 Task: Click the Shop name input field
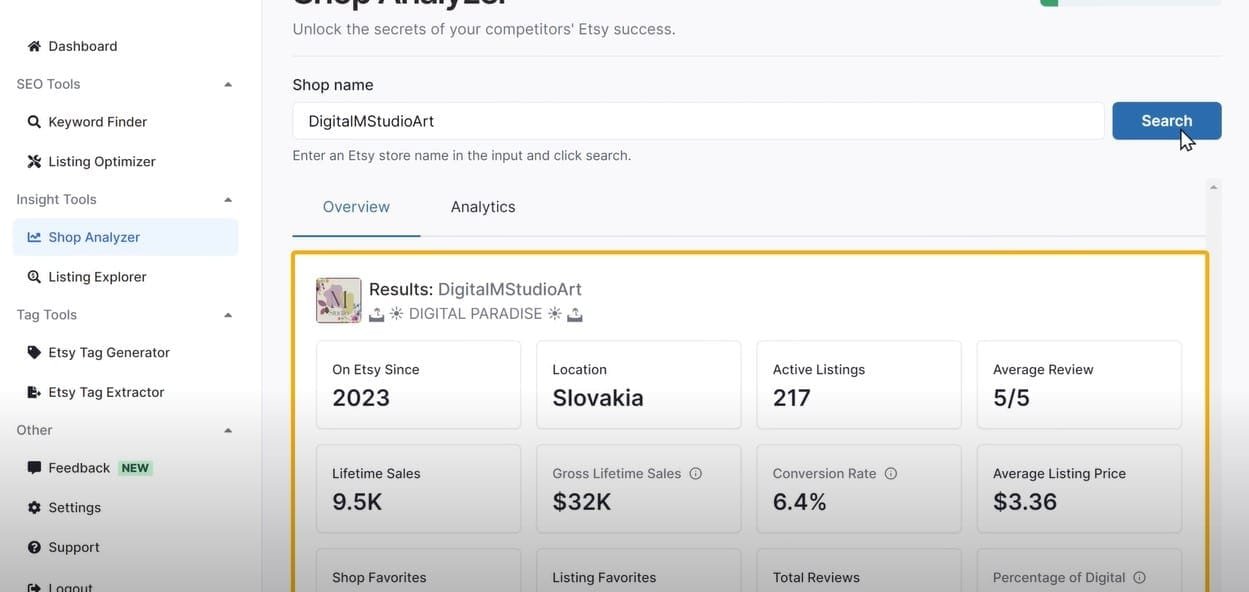coord(698,121)
